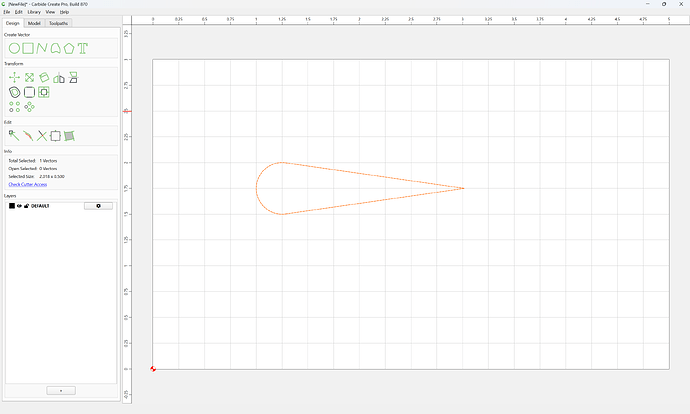The width and height of the screenshot is (690, 414).
Task: Activate the Warp envelope tool
Action: 69,136
